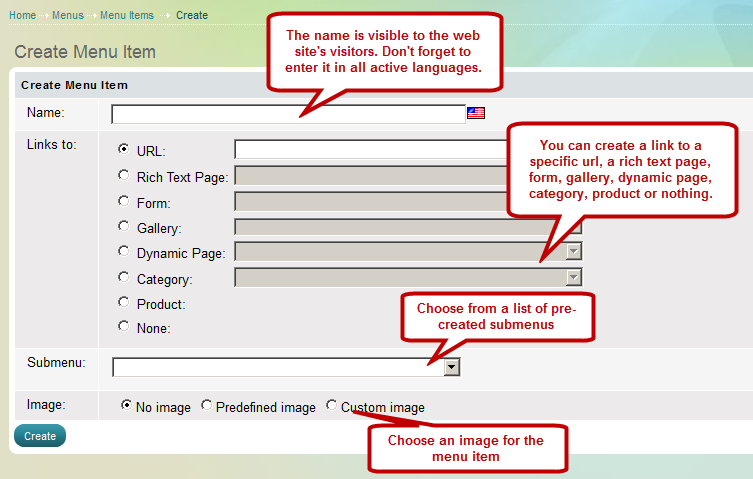Image resolution: width=753 pixels, height=479 pixels.
Task: Select the Gallery link option
Action: (x=124, y=226)
